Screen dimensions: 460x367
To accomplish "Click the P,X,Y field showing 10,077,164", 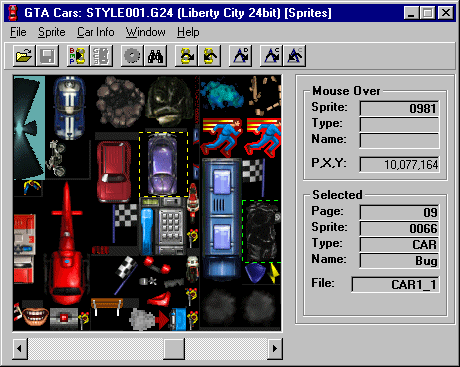I will (x=399, y=164).
